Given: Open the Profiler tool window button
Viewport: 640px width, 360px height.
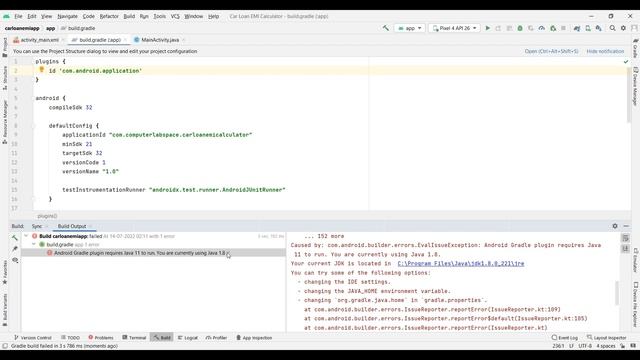Looking at the screenshot, I should pyautogui.click(x=216, y=338).
